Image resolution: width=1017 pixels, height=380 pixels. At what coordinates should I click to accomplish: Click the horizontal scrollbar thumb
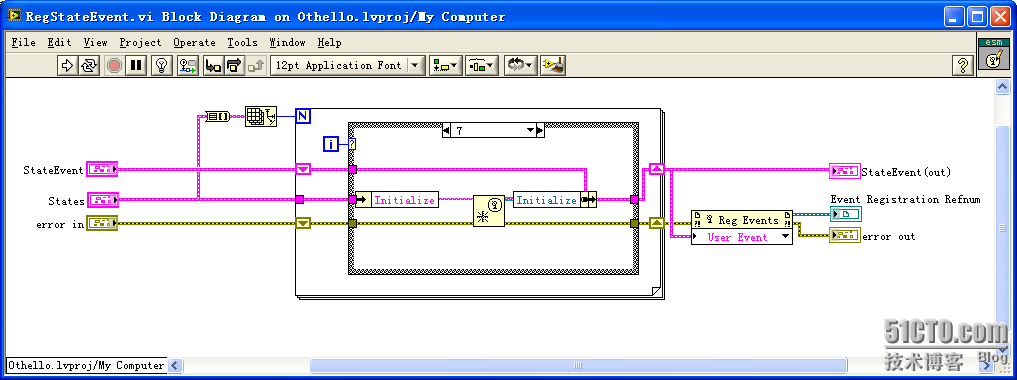click(579, 366)
